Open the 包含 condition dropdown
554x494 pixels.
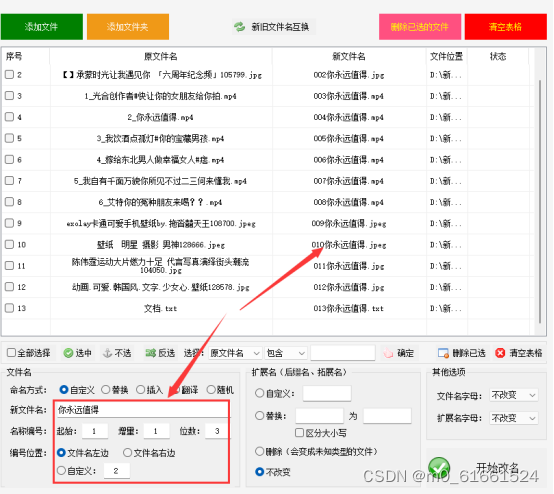point(285,353)
